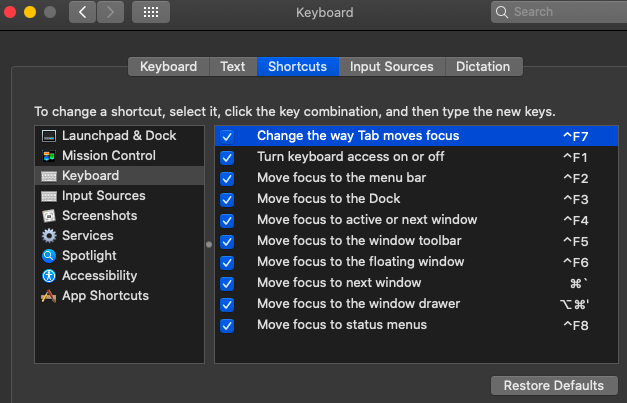The height and width of the screenshot is (403, 627).
Task: Uncheck Move focus to next window
Action: point(227,283)
